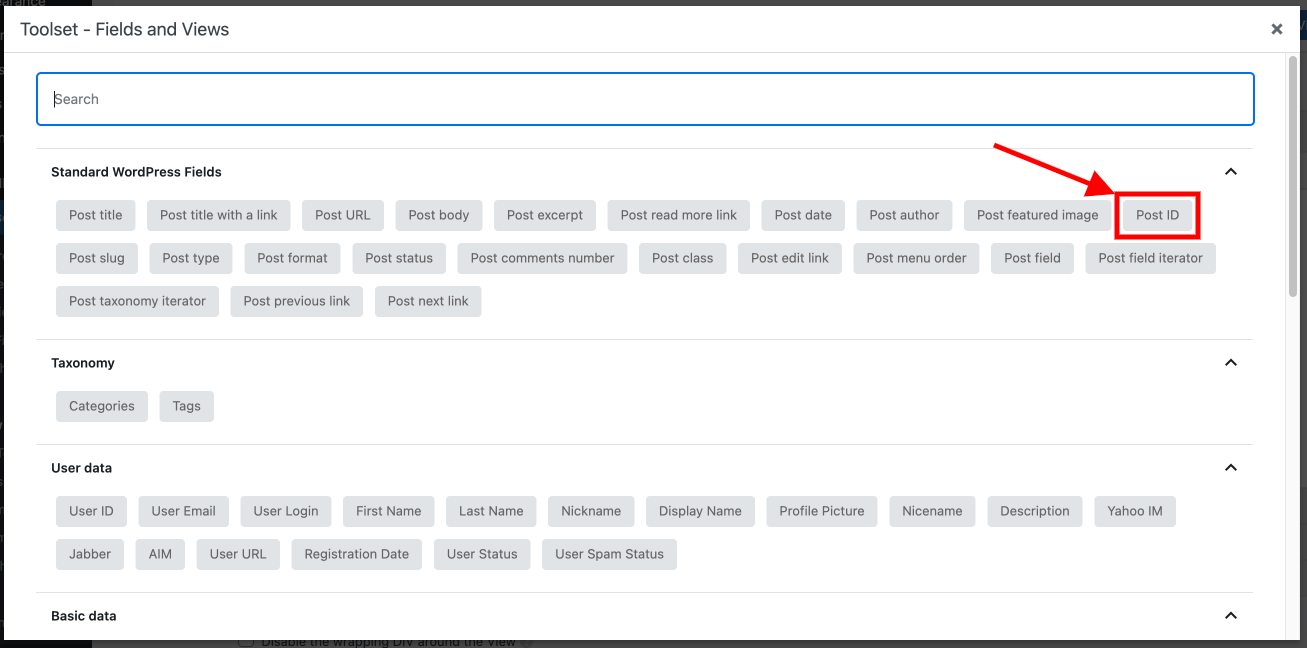Select the AIM field
The height and width of the screenshot is (648, 1307).
tap(160, 554)
